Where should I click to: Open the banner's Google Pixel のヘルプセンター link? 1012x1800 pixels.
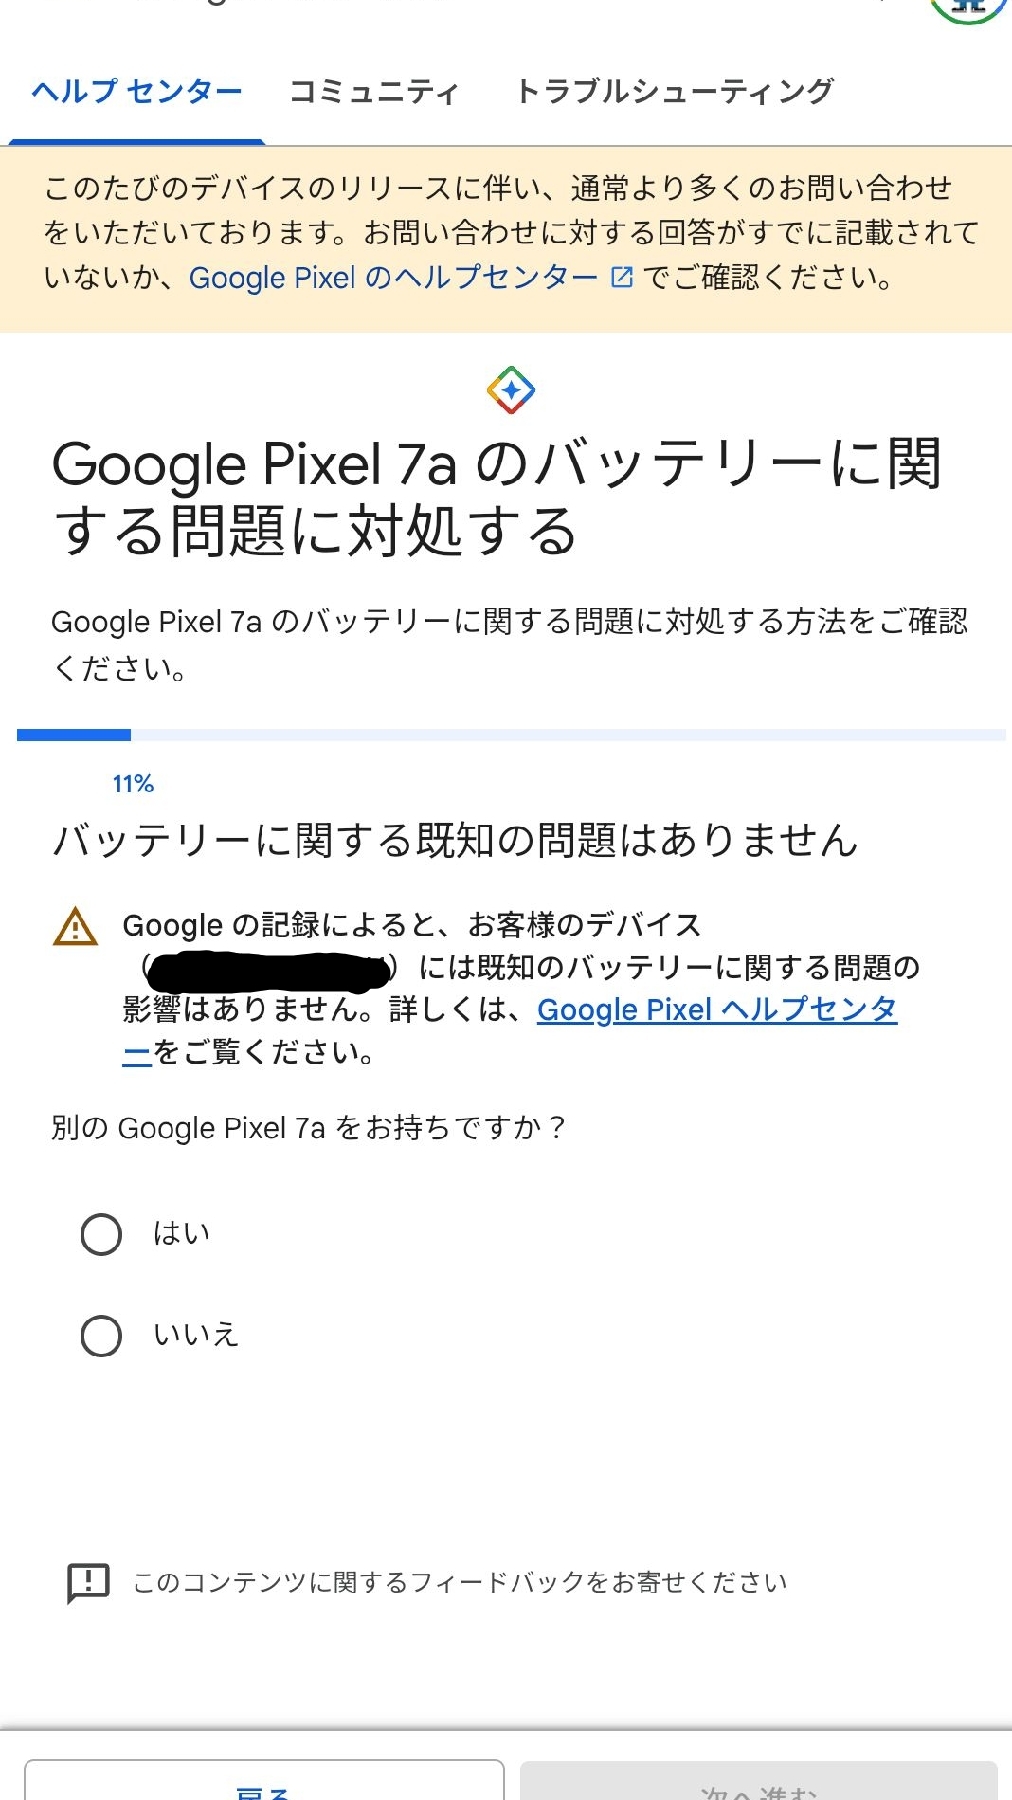393,277
